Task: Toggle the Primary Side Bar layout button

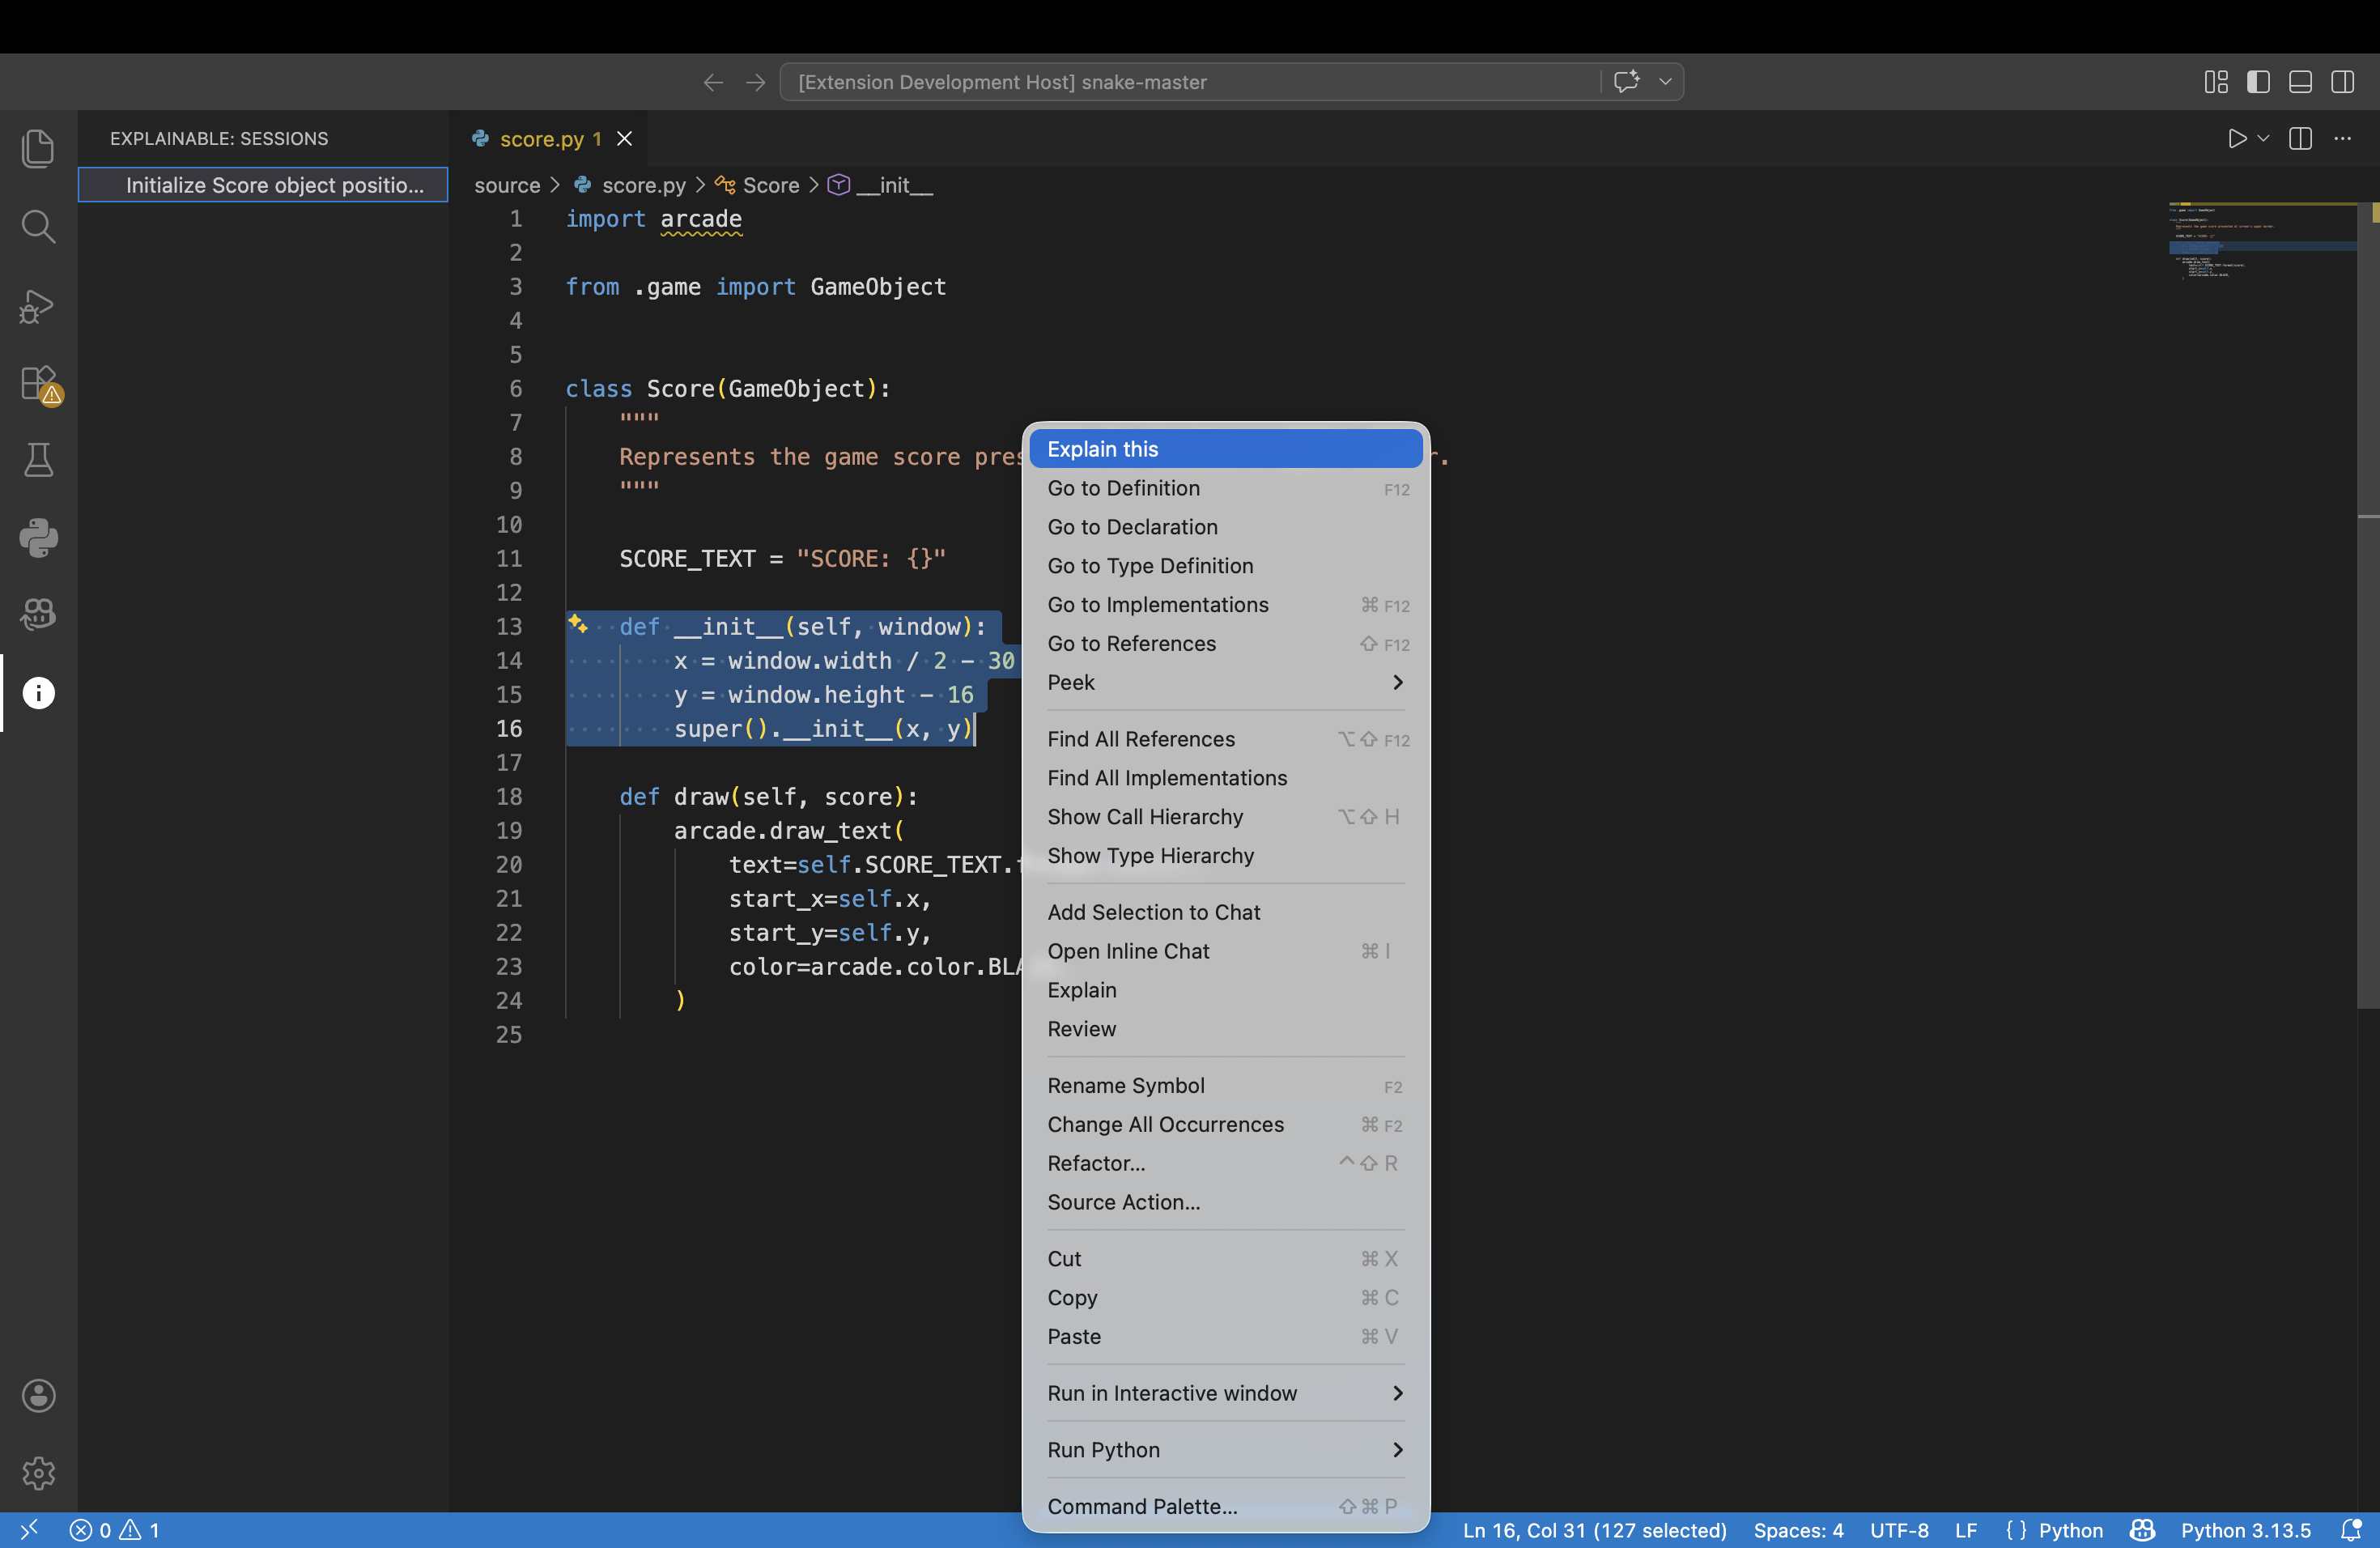Action: click(2258, 82)
